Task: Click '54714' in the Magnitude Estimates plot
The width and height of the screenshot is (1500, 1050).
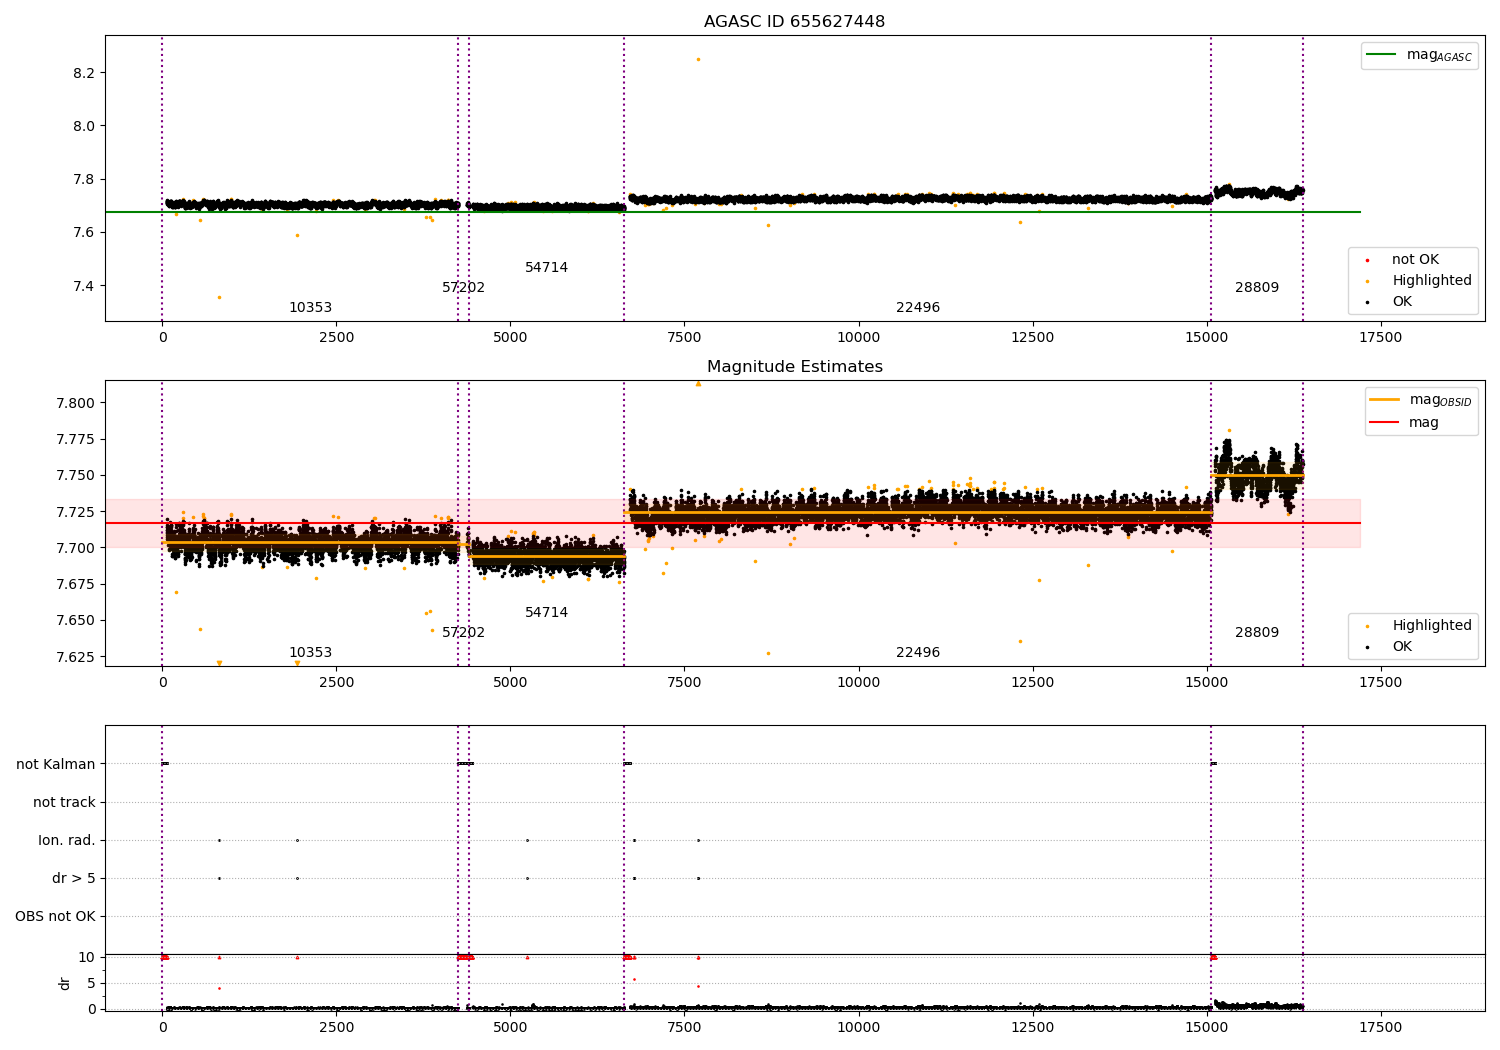Action: (x=546, y=613)
